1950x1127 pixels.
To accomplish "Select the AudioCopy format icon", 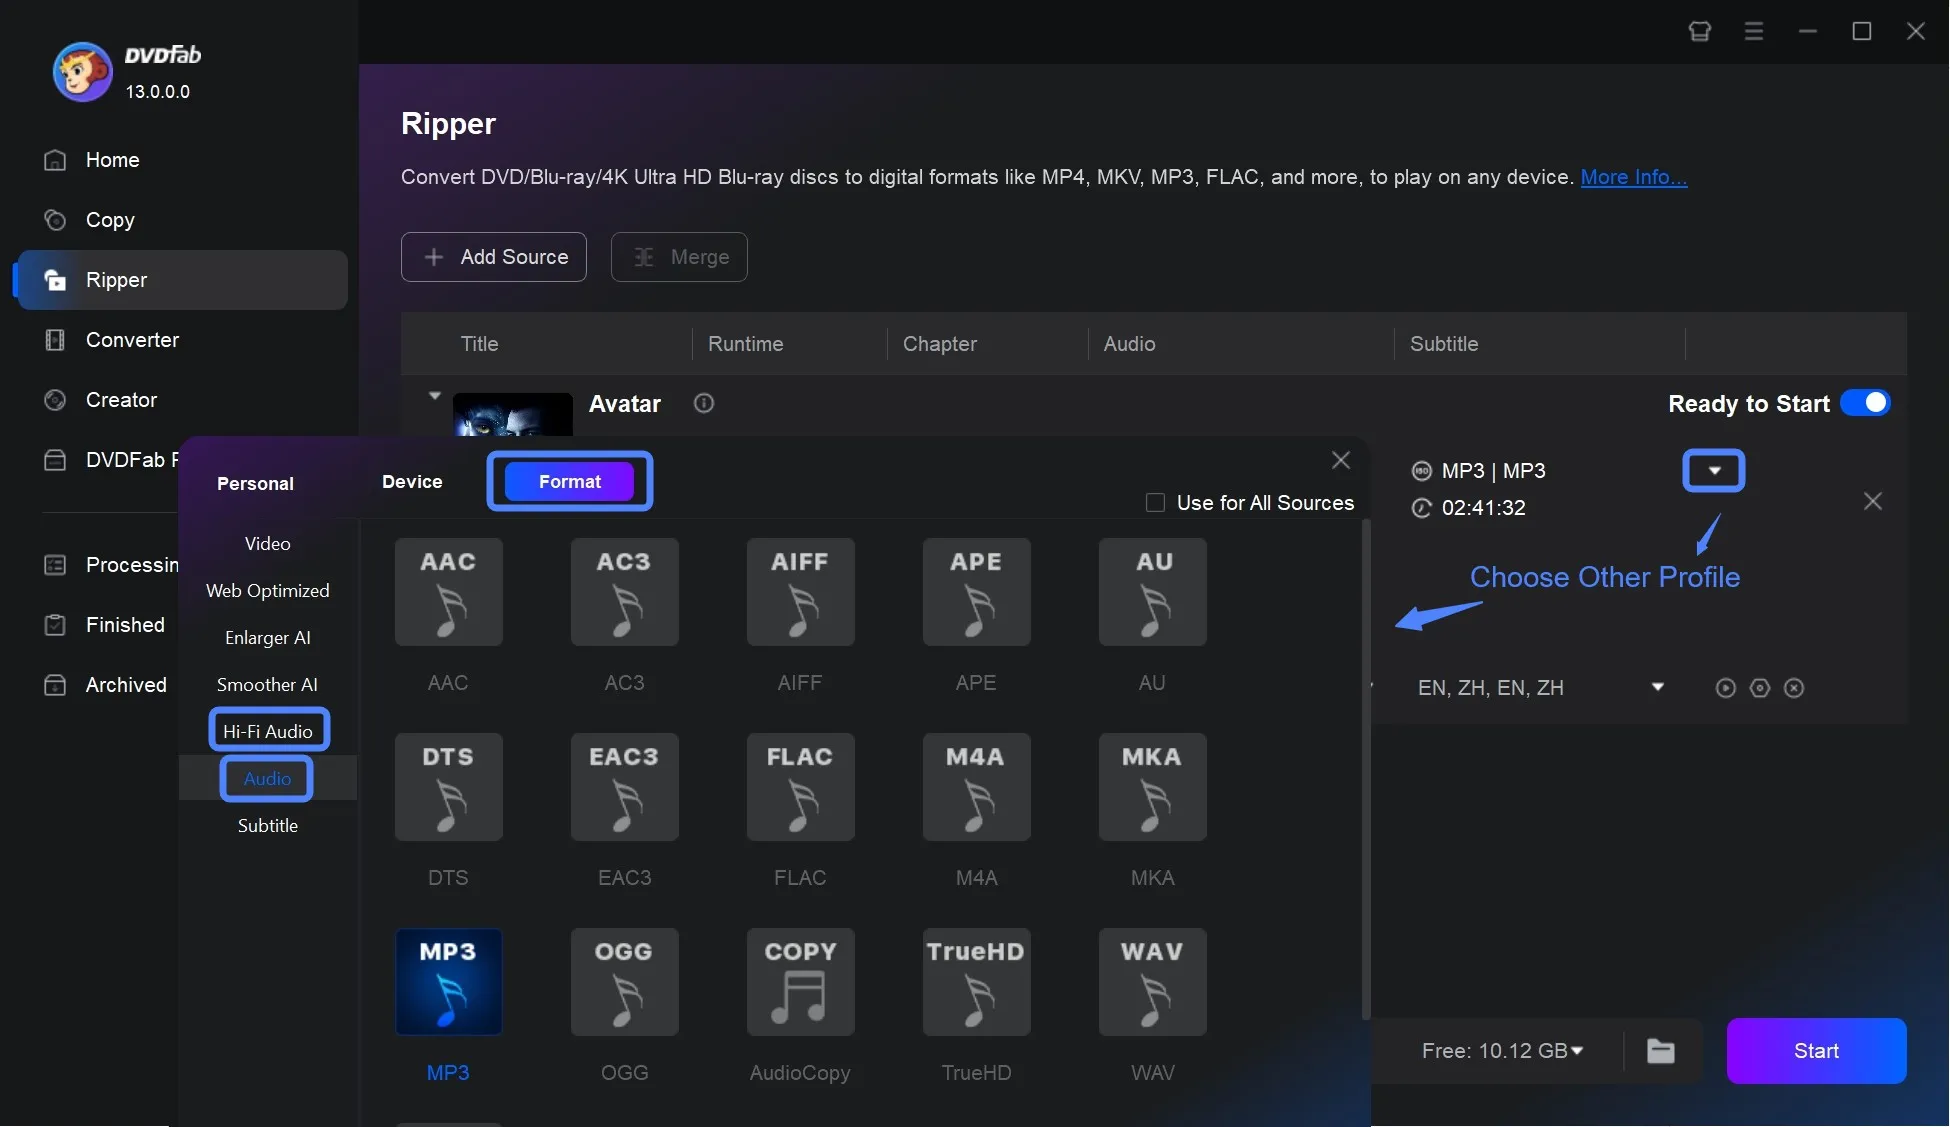I will pos(800,982).
